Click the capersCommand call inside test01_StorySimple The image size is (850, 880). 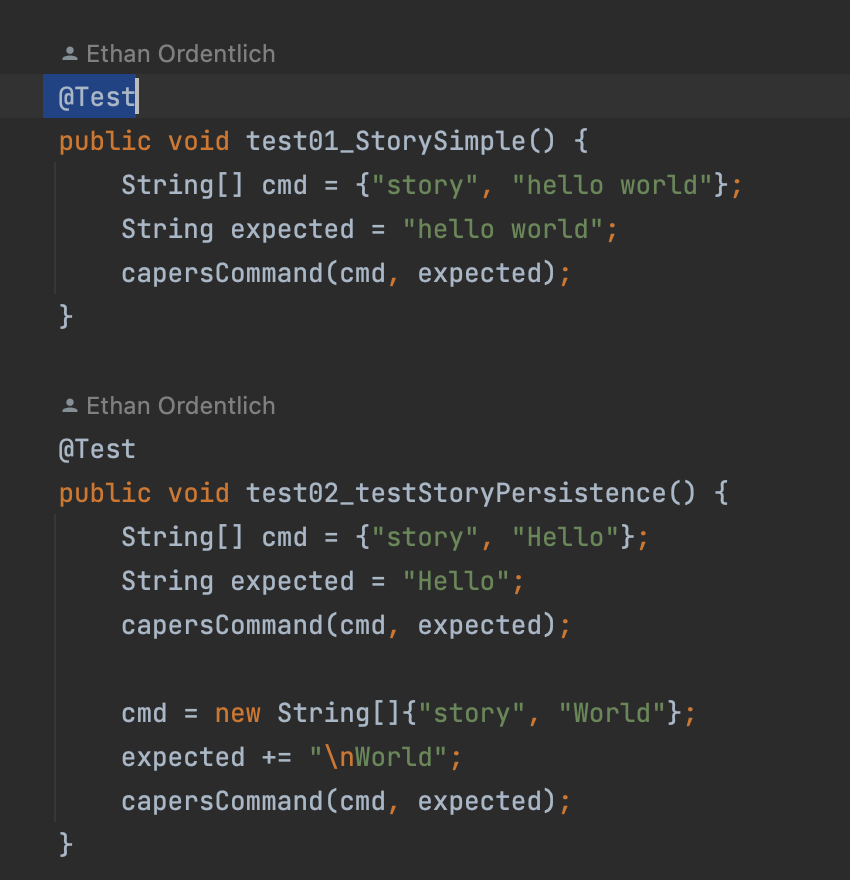pyautogui.click(x=220, y=273)
